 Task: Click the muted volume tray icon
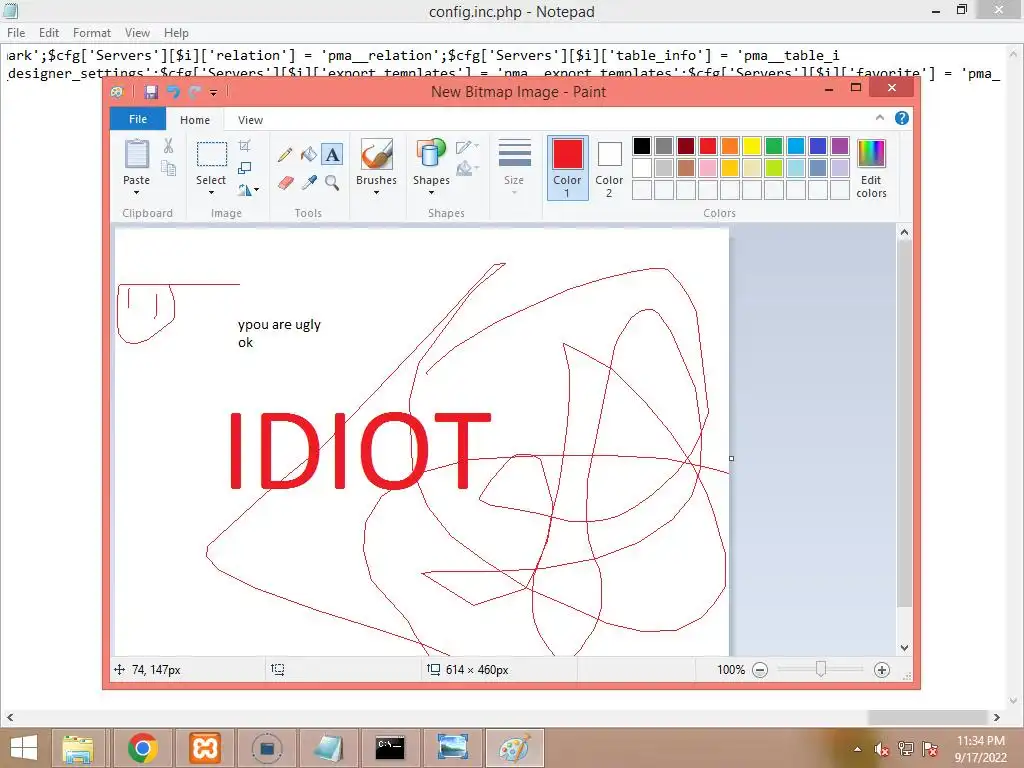pyautogui.click(x=882, y=749)
